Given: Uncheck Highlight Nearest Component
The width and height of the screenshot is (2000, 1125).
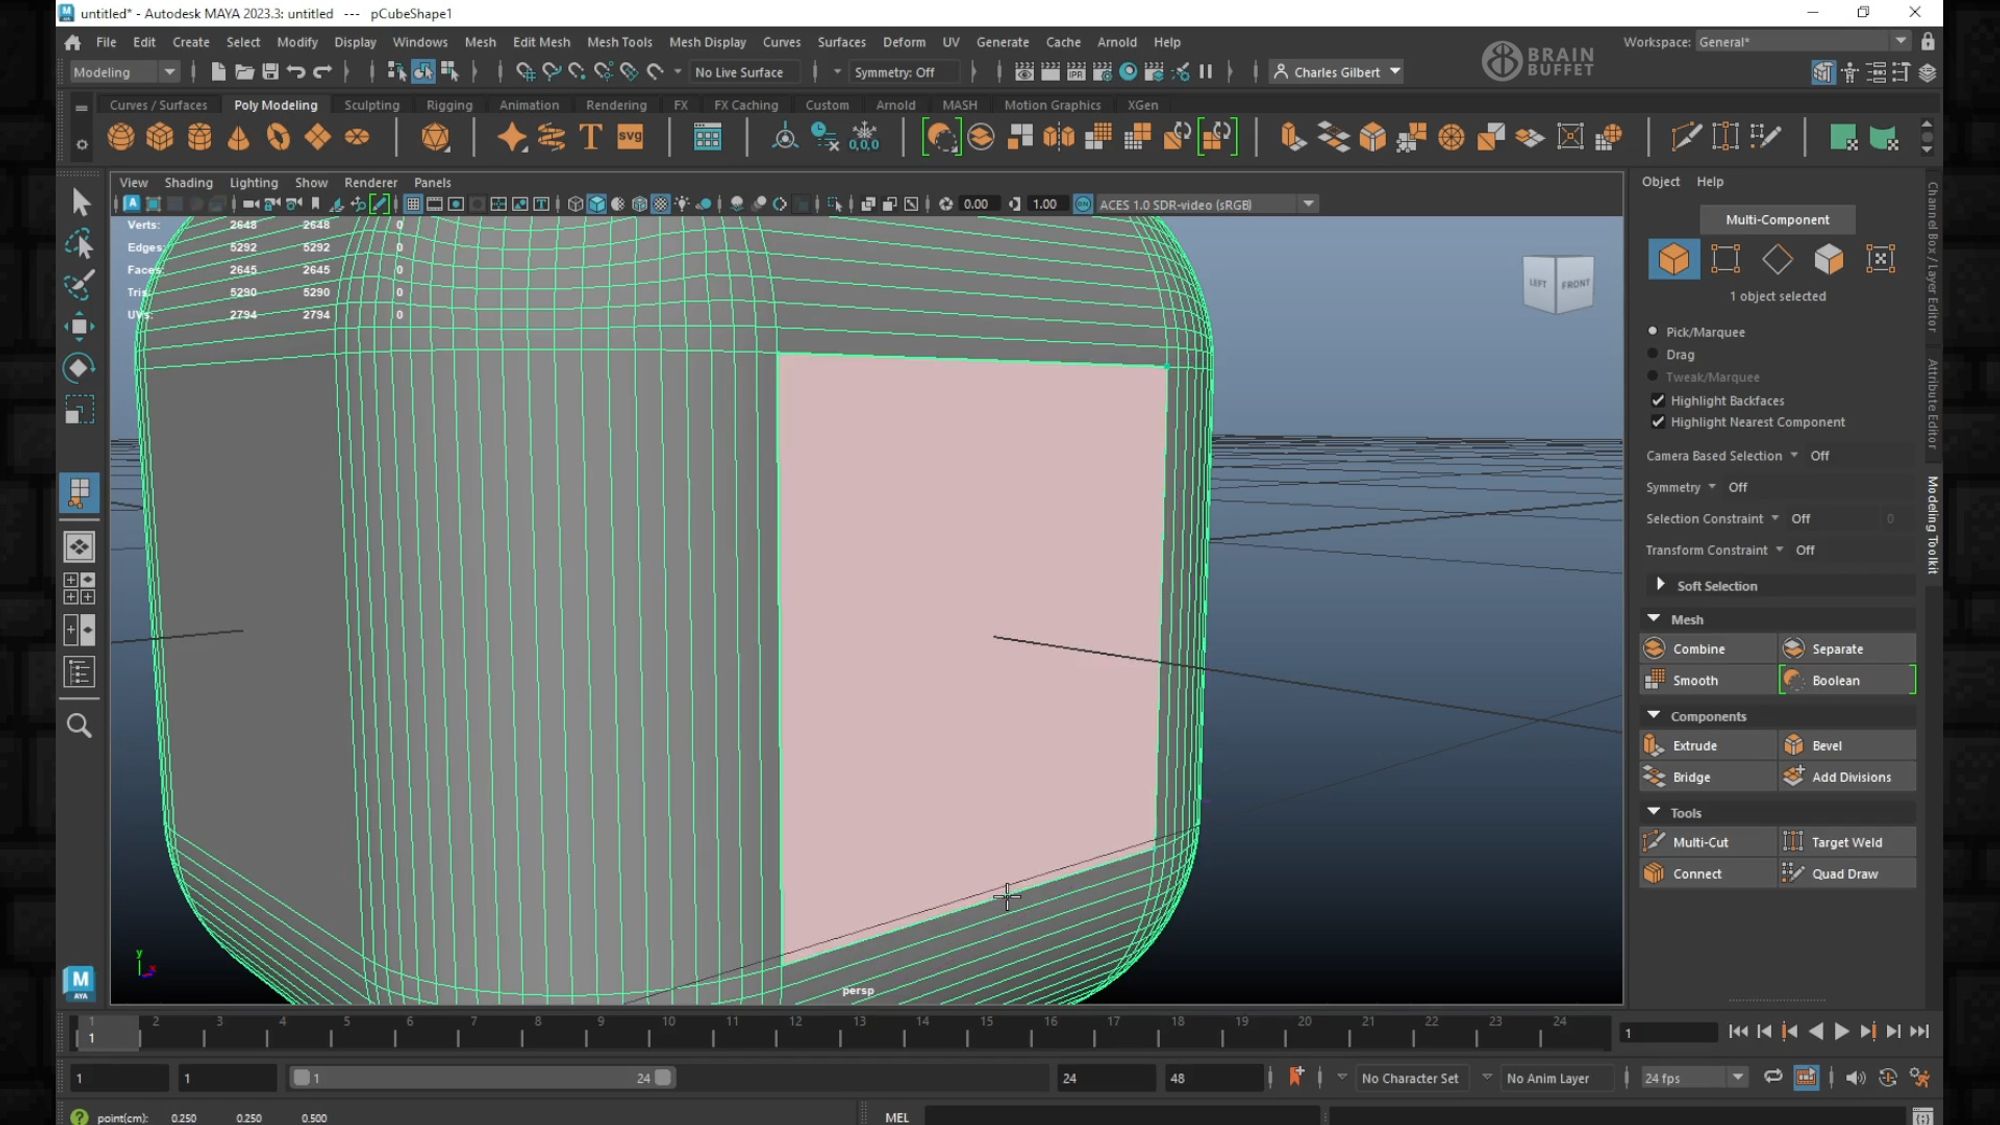Looking at the screenshot, I should (1658, 422).
